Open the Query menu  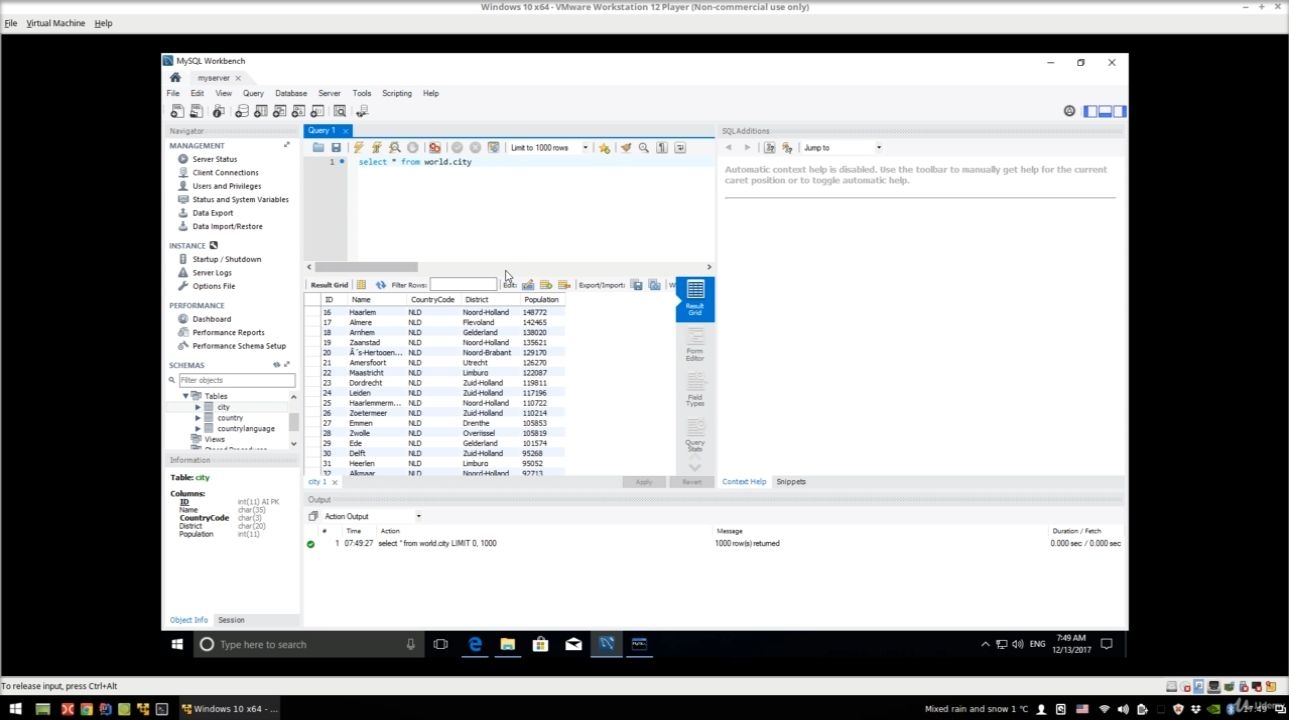pyautogui.click(x=253, y=93)
